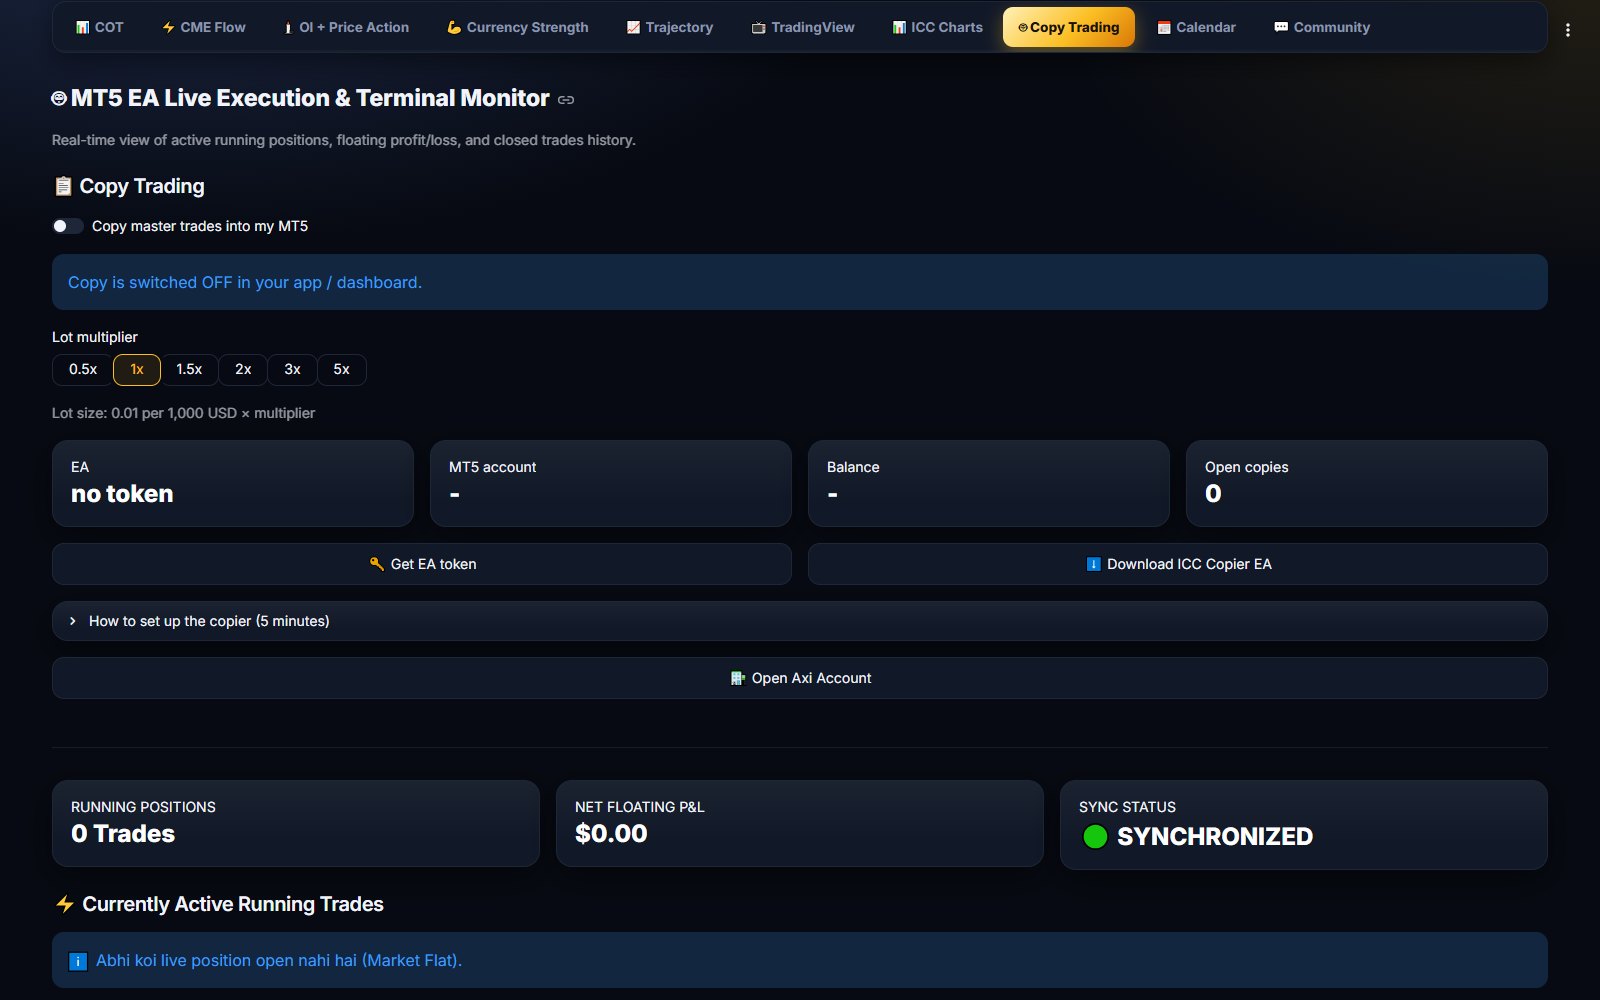Switch to CME Flow tab
This screenshot has height=1000, width=1600.
point(204,27)
